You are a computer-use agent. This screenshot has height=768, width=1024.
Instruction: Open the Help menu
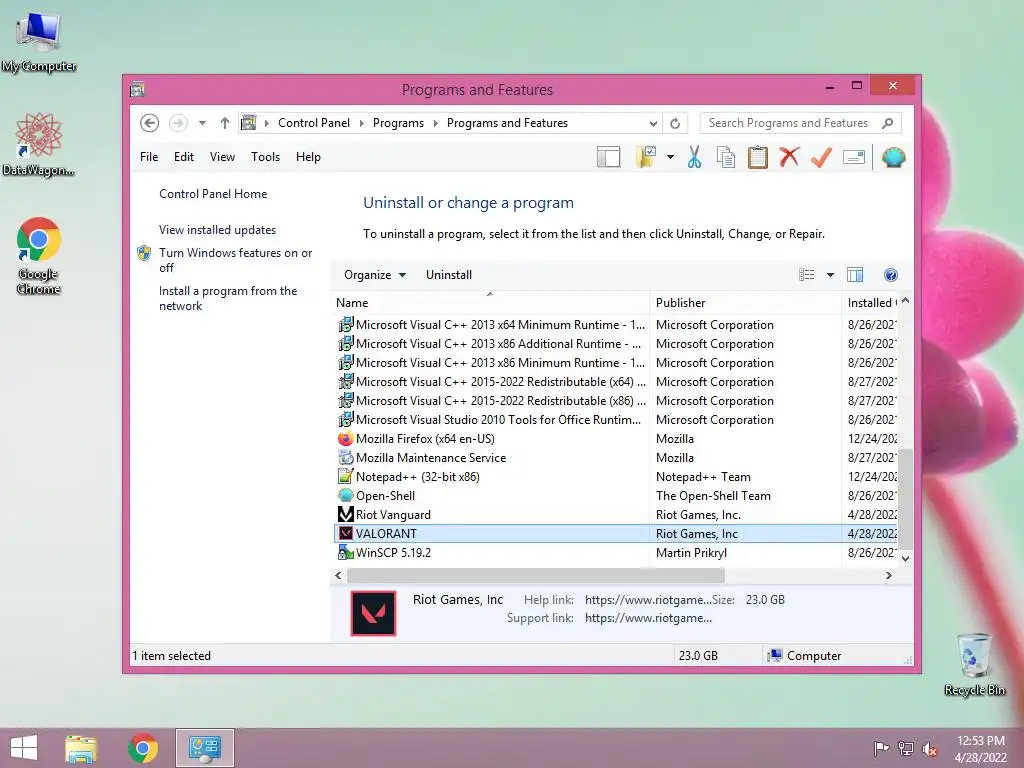click(x=308, y=157)
